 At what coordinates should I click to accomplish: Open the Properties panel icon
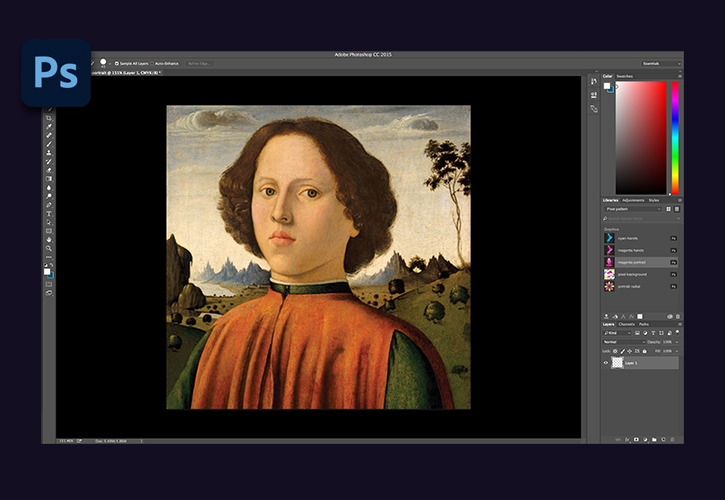click(x=594, y=95)
